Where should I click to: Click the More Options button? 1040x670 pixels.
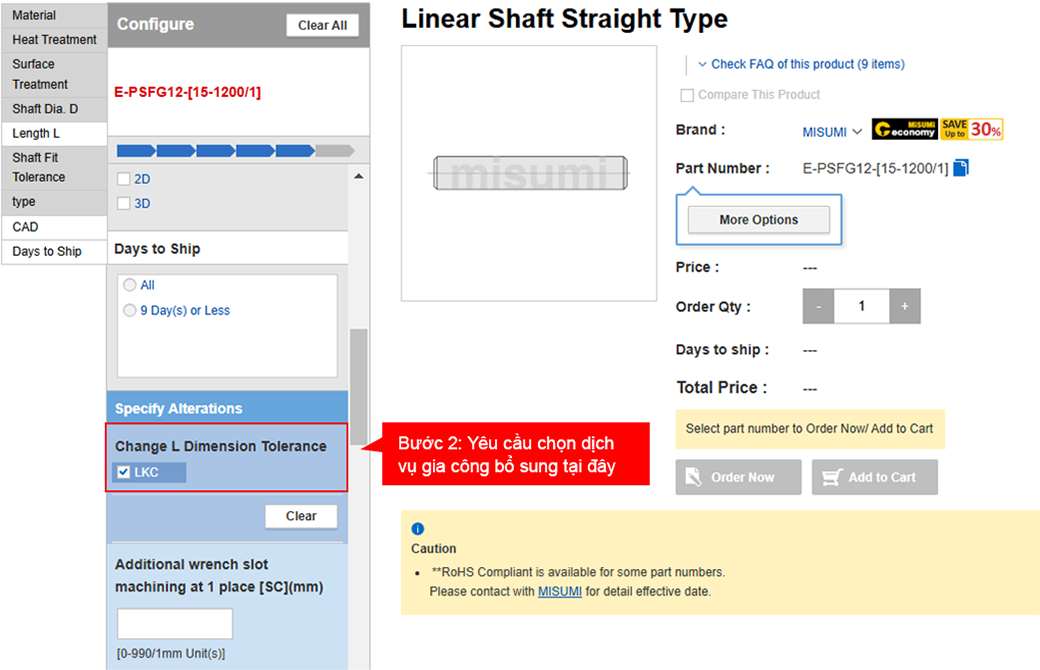(758, 220)
